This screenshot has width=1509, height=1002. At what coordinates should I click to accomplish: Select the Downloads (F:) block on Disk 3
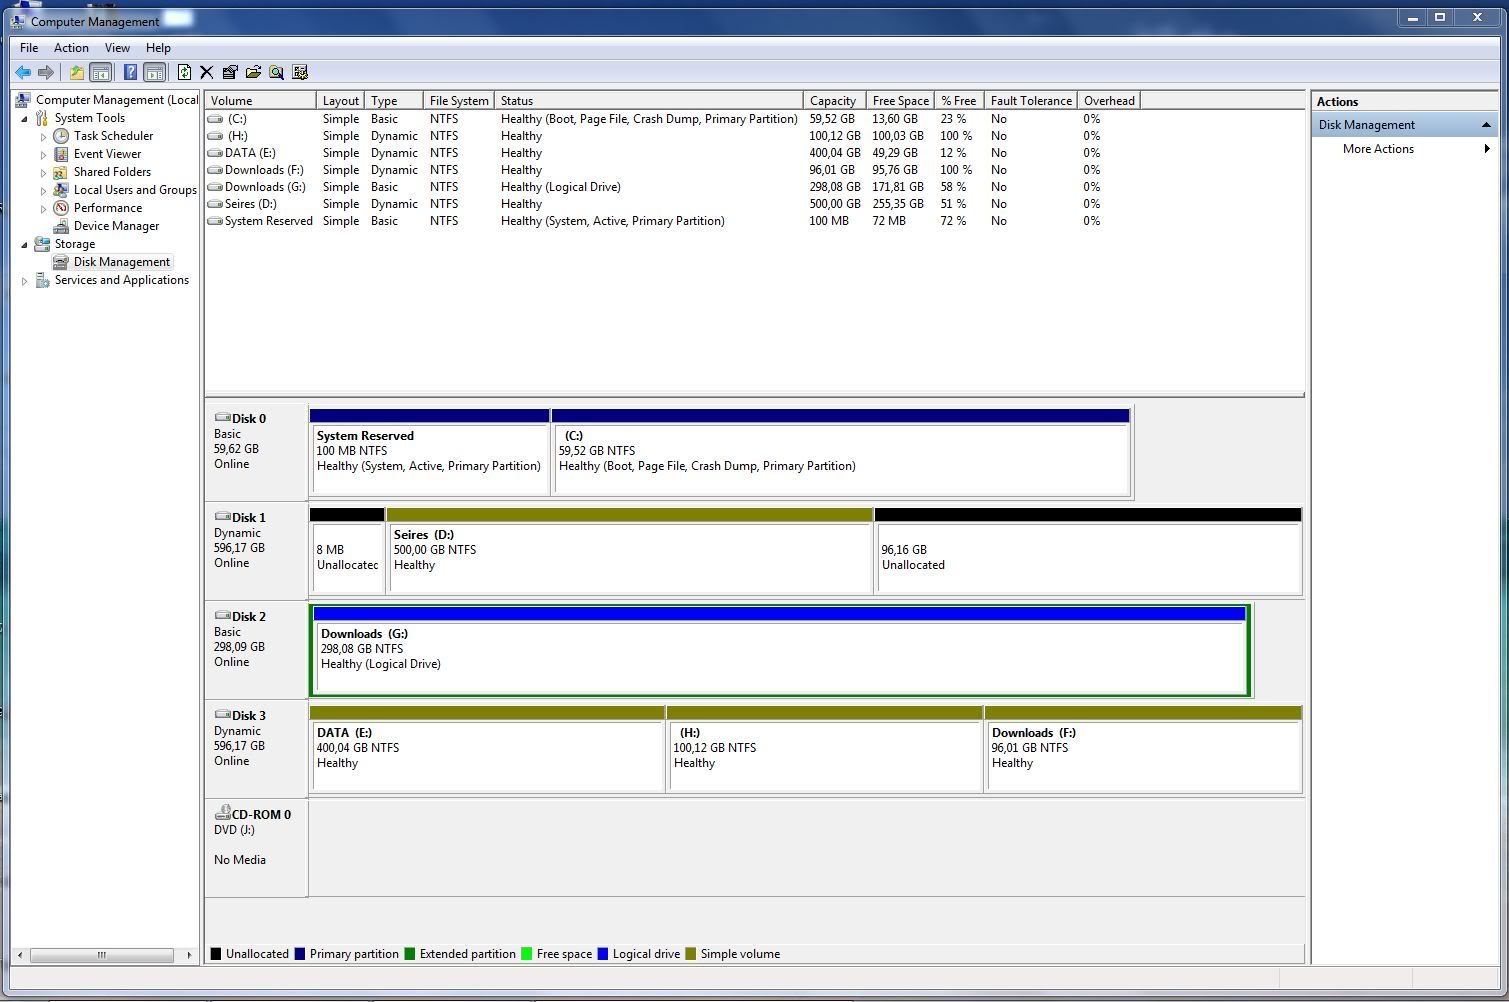(x=1144, y=748)
